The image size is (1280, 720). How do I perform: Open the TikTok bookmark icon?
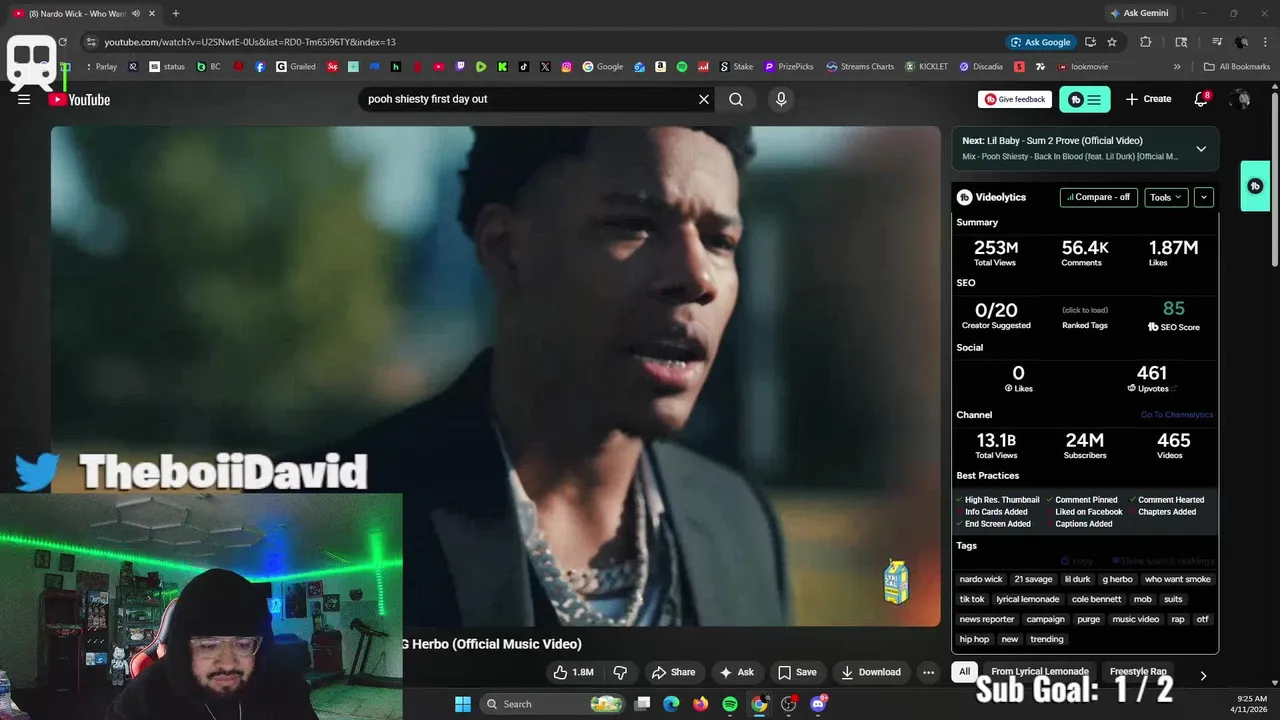[524, 67]
